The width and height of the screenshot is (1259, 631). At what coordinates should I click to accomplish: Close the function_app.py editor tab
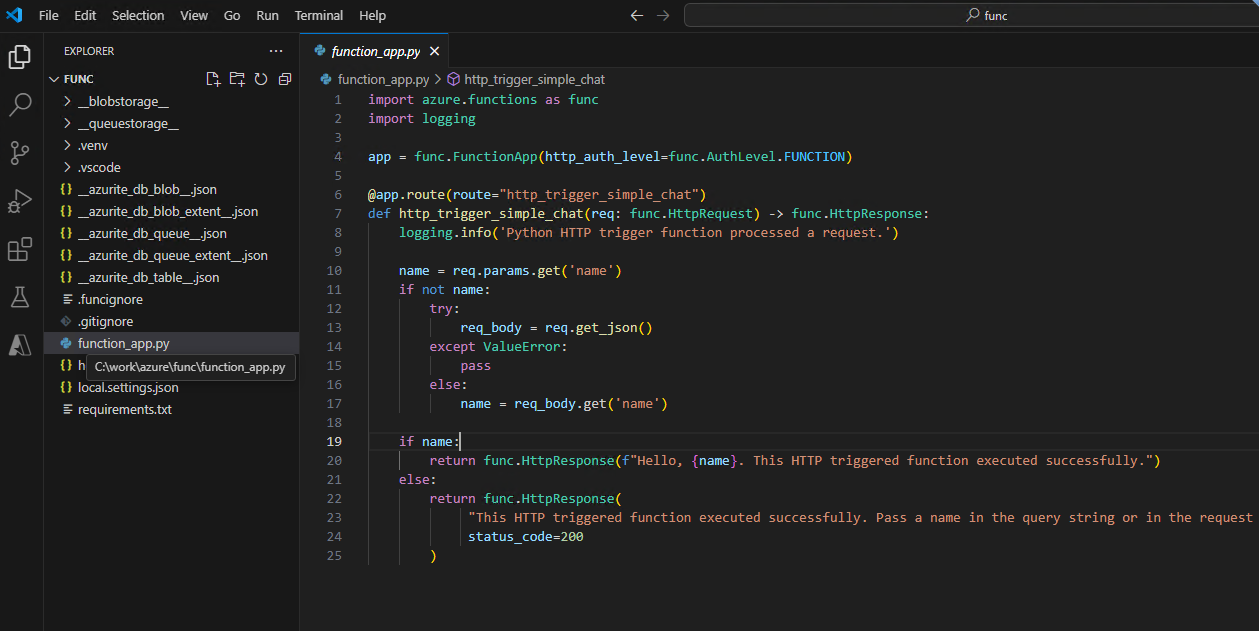434,52
